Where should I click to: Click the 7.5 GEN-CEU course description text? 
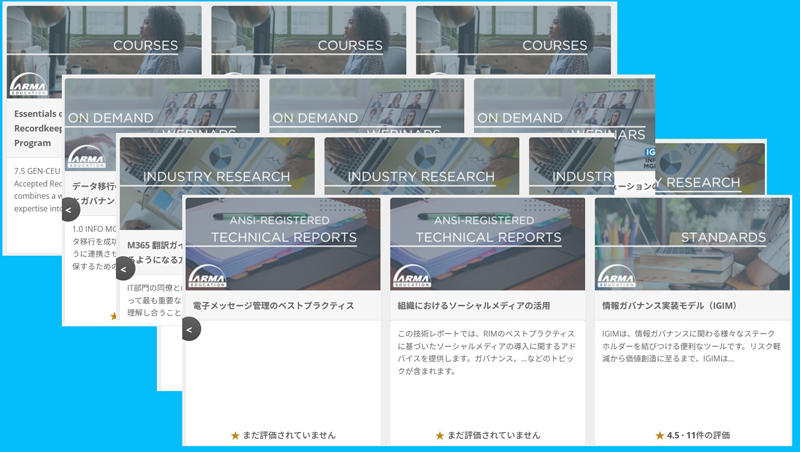(37, 189)
